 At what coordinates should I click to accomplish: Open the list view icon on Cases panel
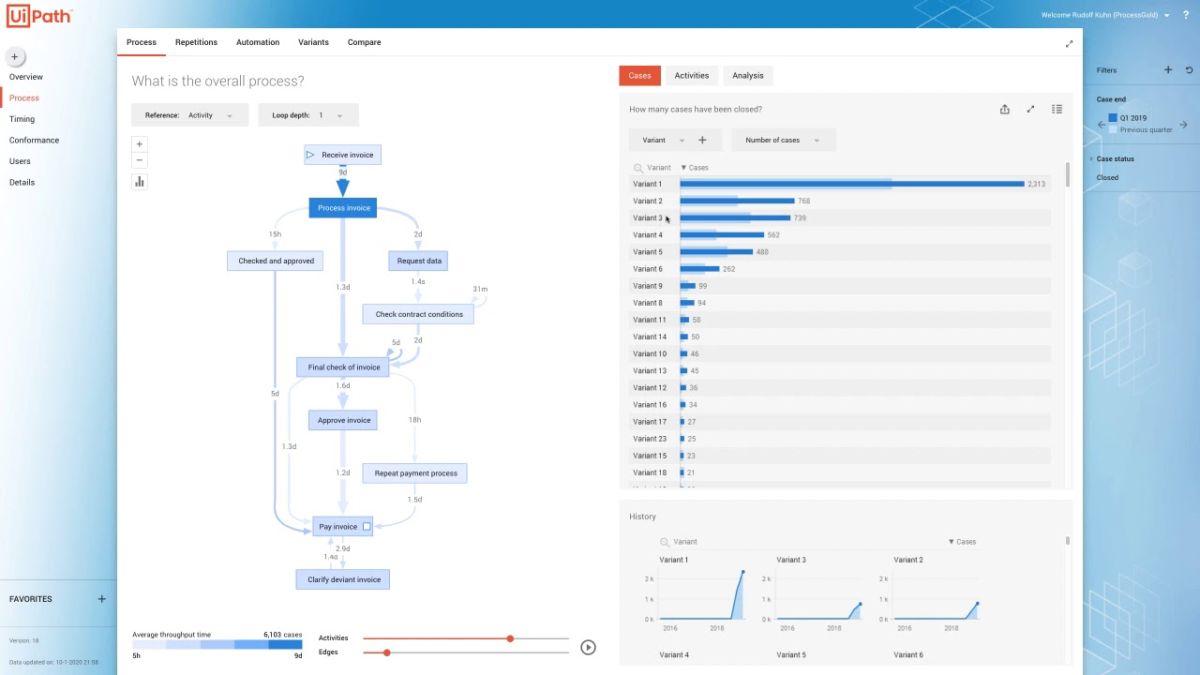(x=1057, y=109)
